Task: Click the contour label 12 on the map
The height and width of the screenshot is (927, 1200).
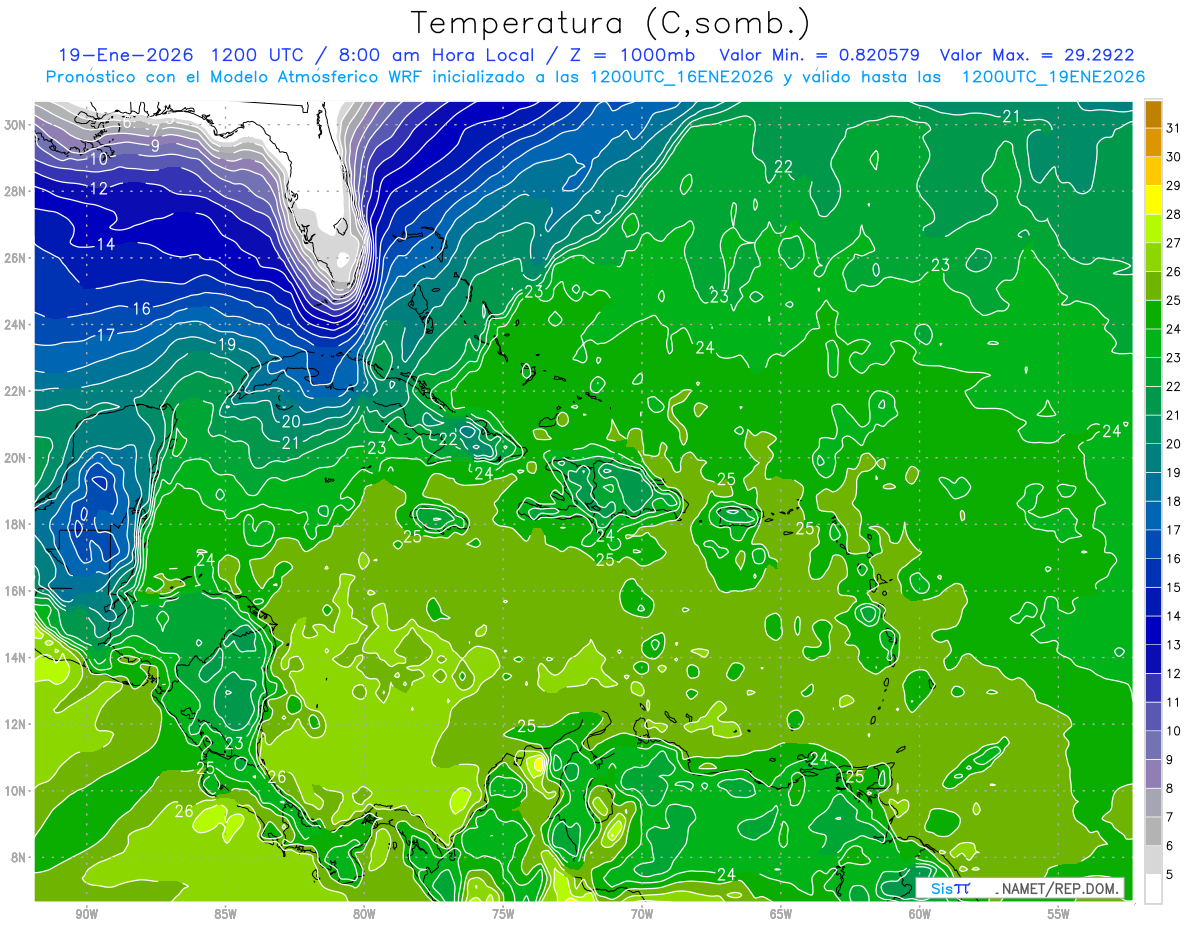Action: point(98,189)
